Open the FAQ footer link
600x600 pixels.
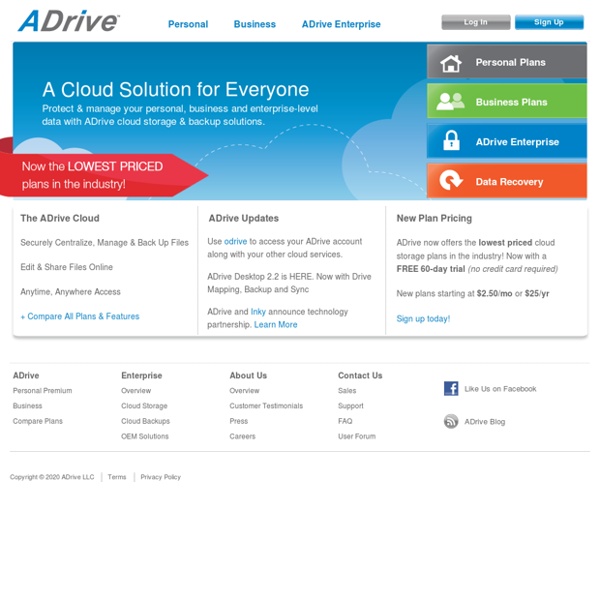click(x=345, y=421)
